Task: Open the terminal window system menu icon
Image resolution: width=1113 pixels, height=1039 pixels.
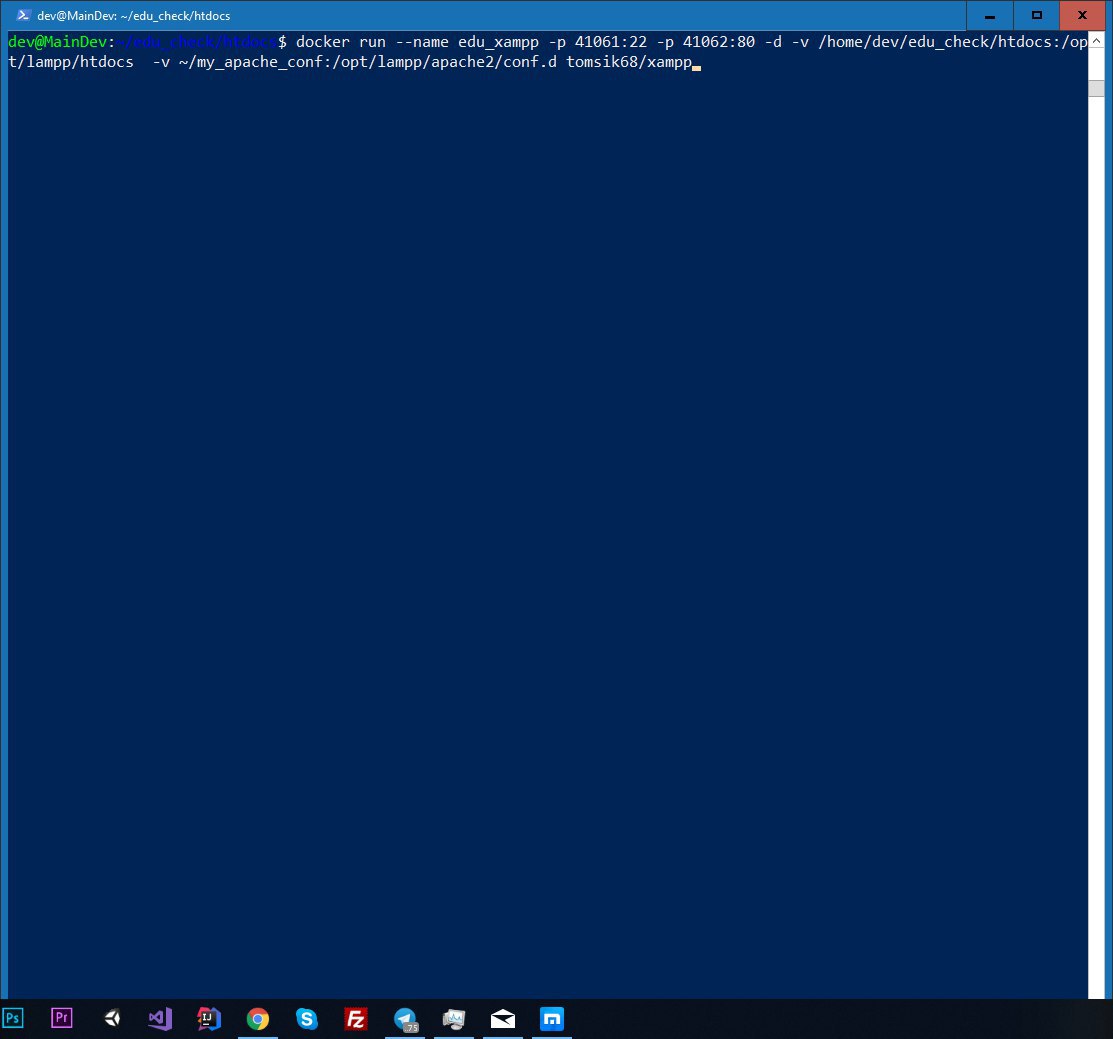Action: pyautogui.click(x=23, y=15)
